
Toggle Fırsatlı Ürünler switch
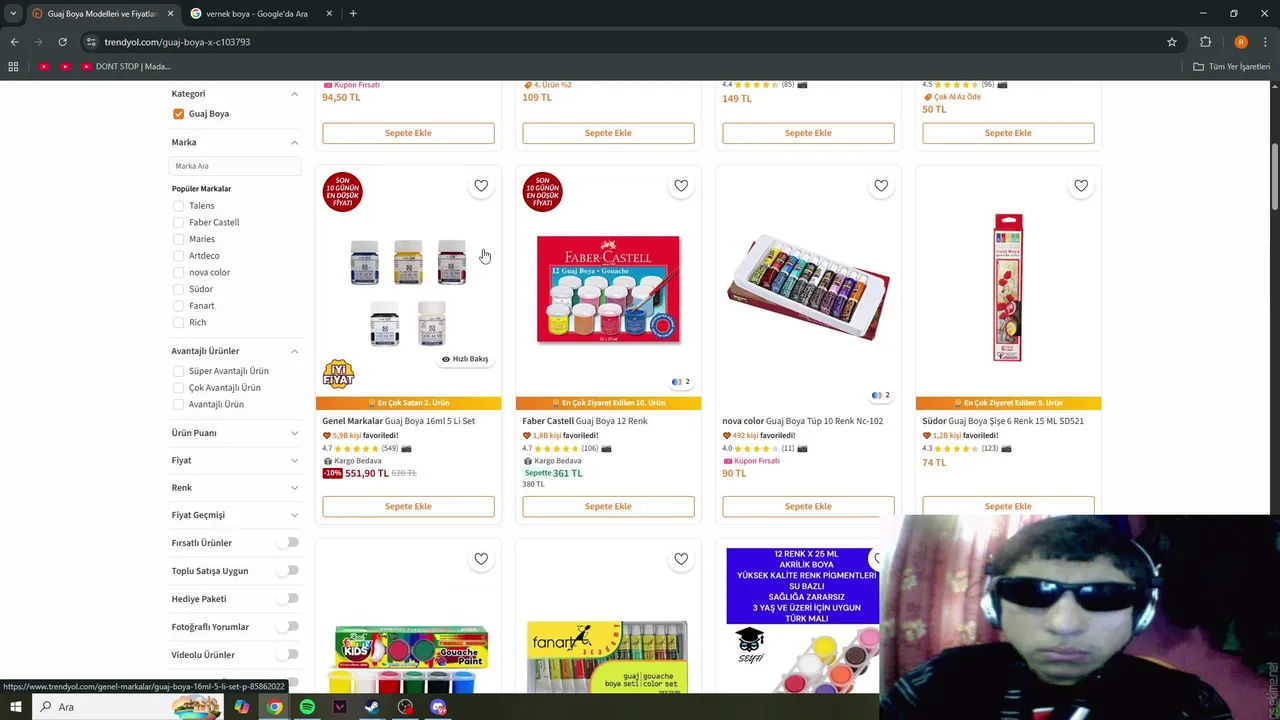[x=288, y=543]
